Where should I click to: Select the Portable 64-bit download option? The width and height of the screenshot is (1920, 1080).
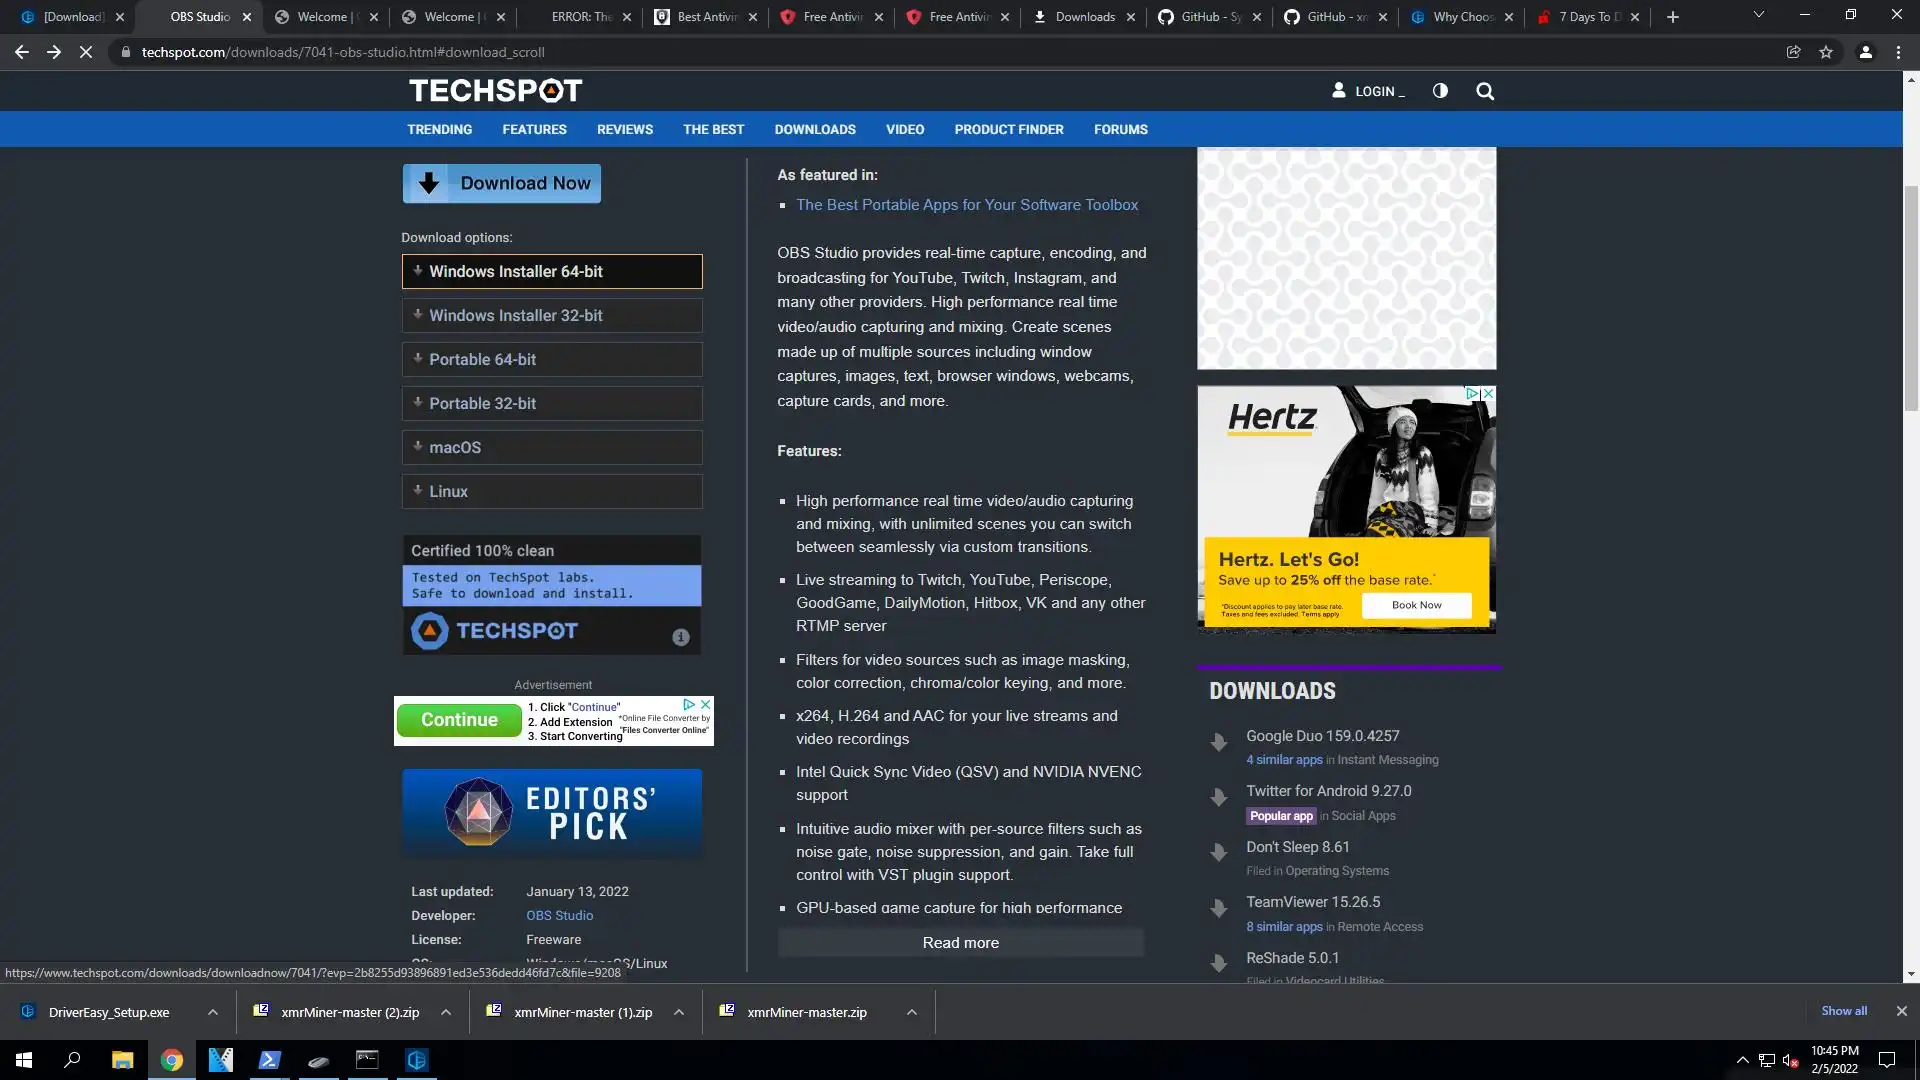[x=552, y=359]
